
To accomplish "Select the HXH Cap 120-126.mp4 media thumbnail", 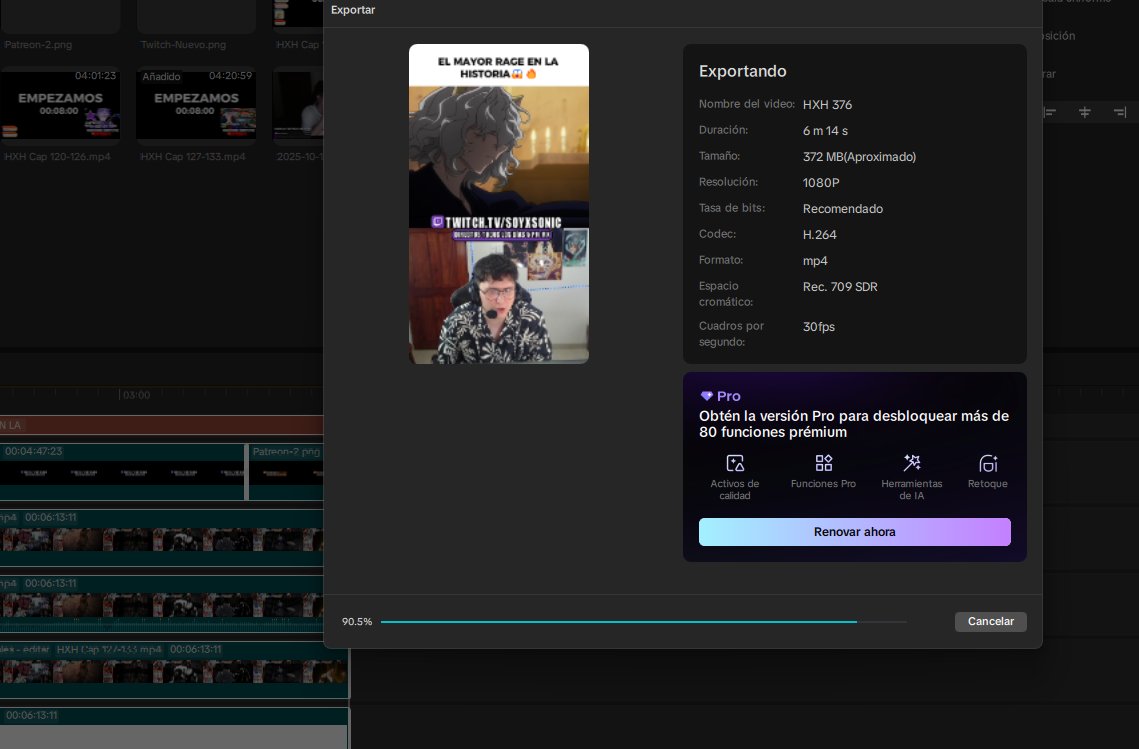I will tap(60, 103).
